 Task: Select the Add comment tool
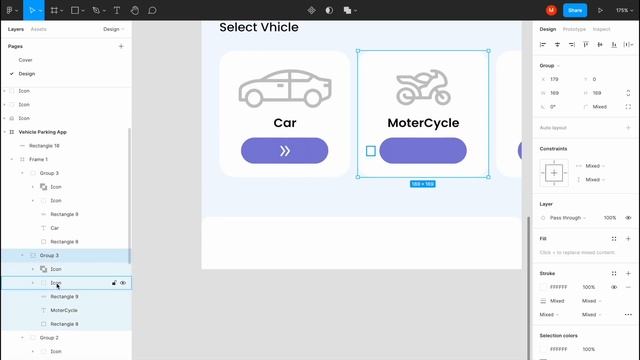point(152,10)
